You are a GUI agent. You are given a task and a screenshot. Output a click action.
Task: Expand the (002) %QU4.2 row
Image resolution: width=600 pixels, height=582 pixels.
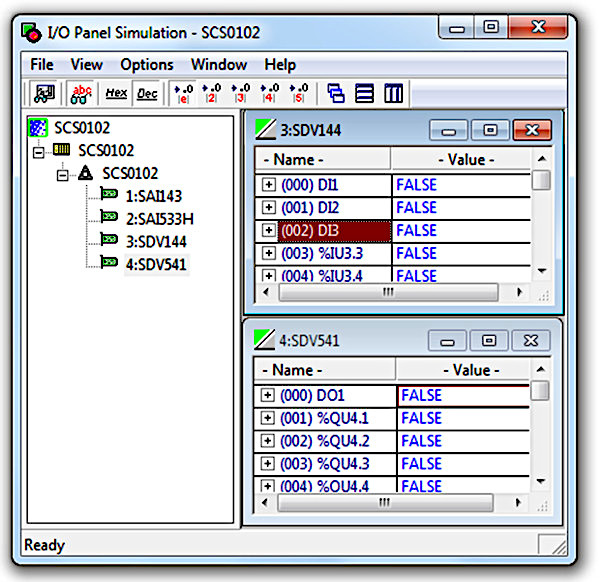267,441
